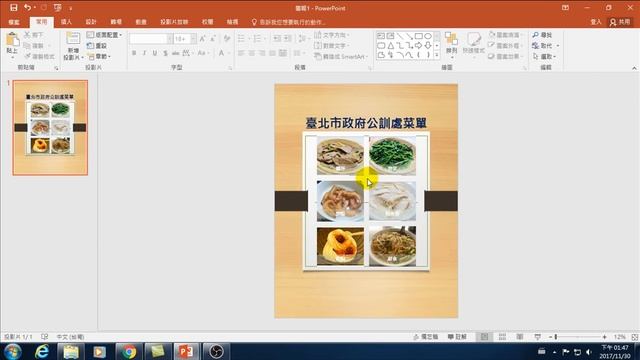Open Find (尋找) in editing group
The width and height of the screenshot is (640, 360).
coord(542,35)
